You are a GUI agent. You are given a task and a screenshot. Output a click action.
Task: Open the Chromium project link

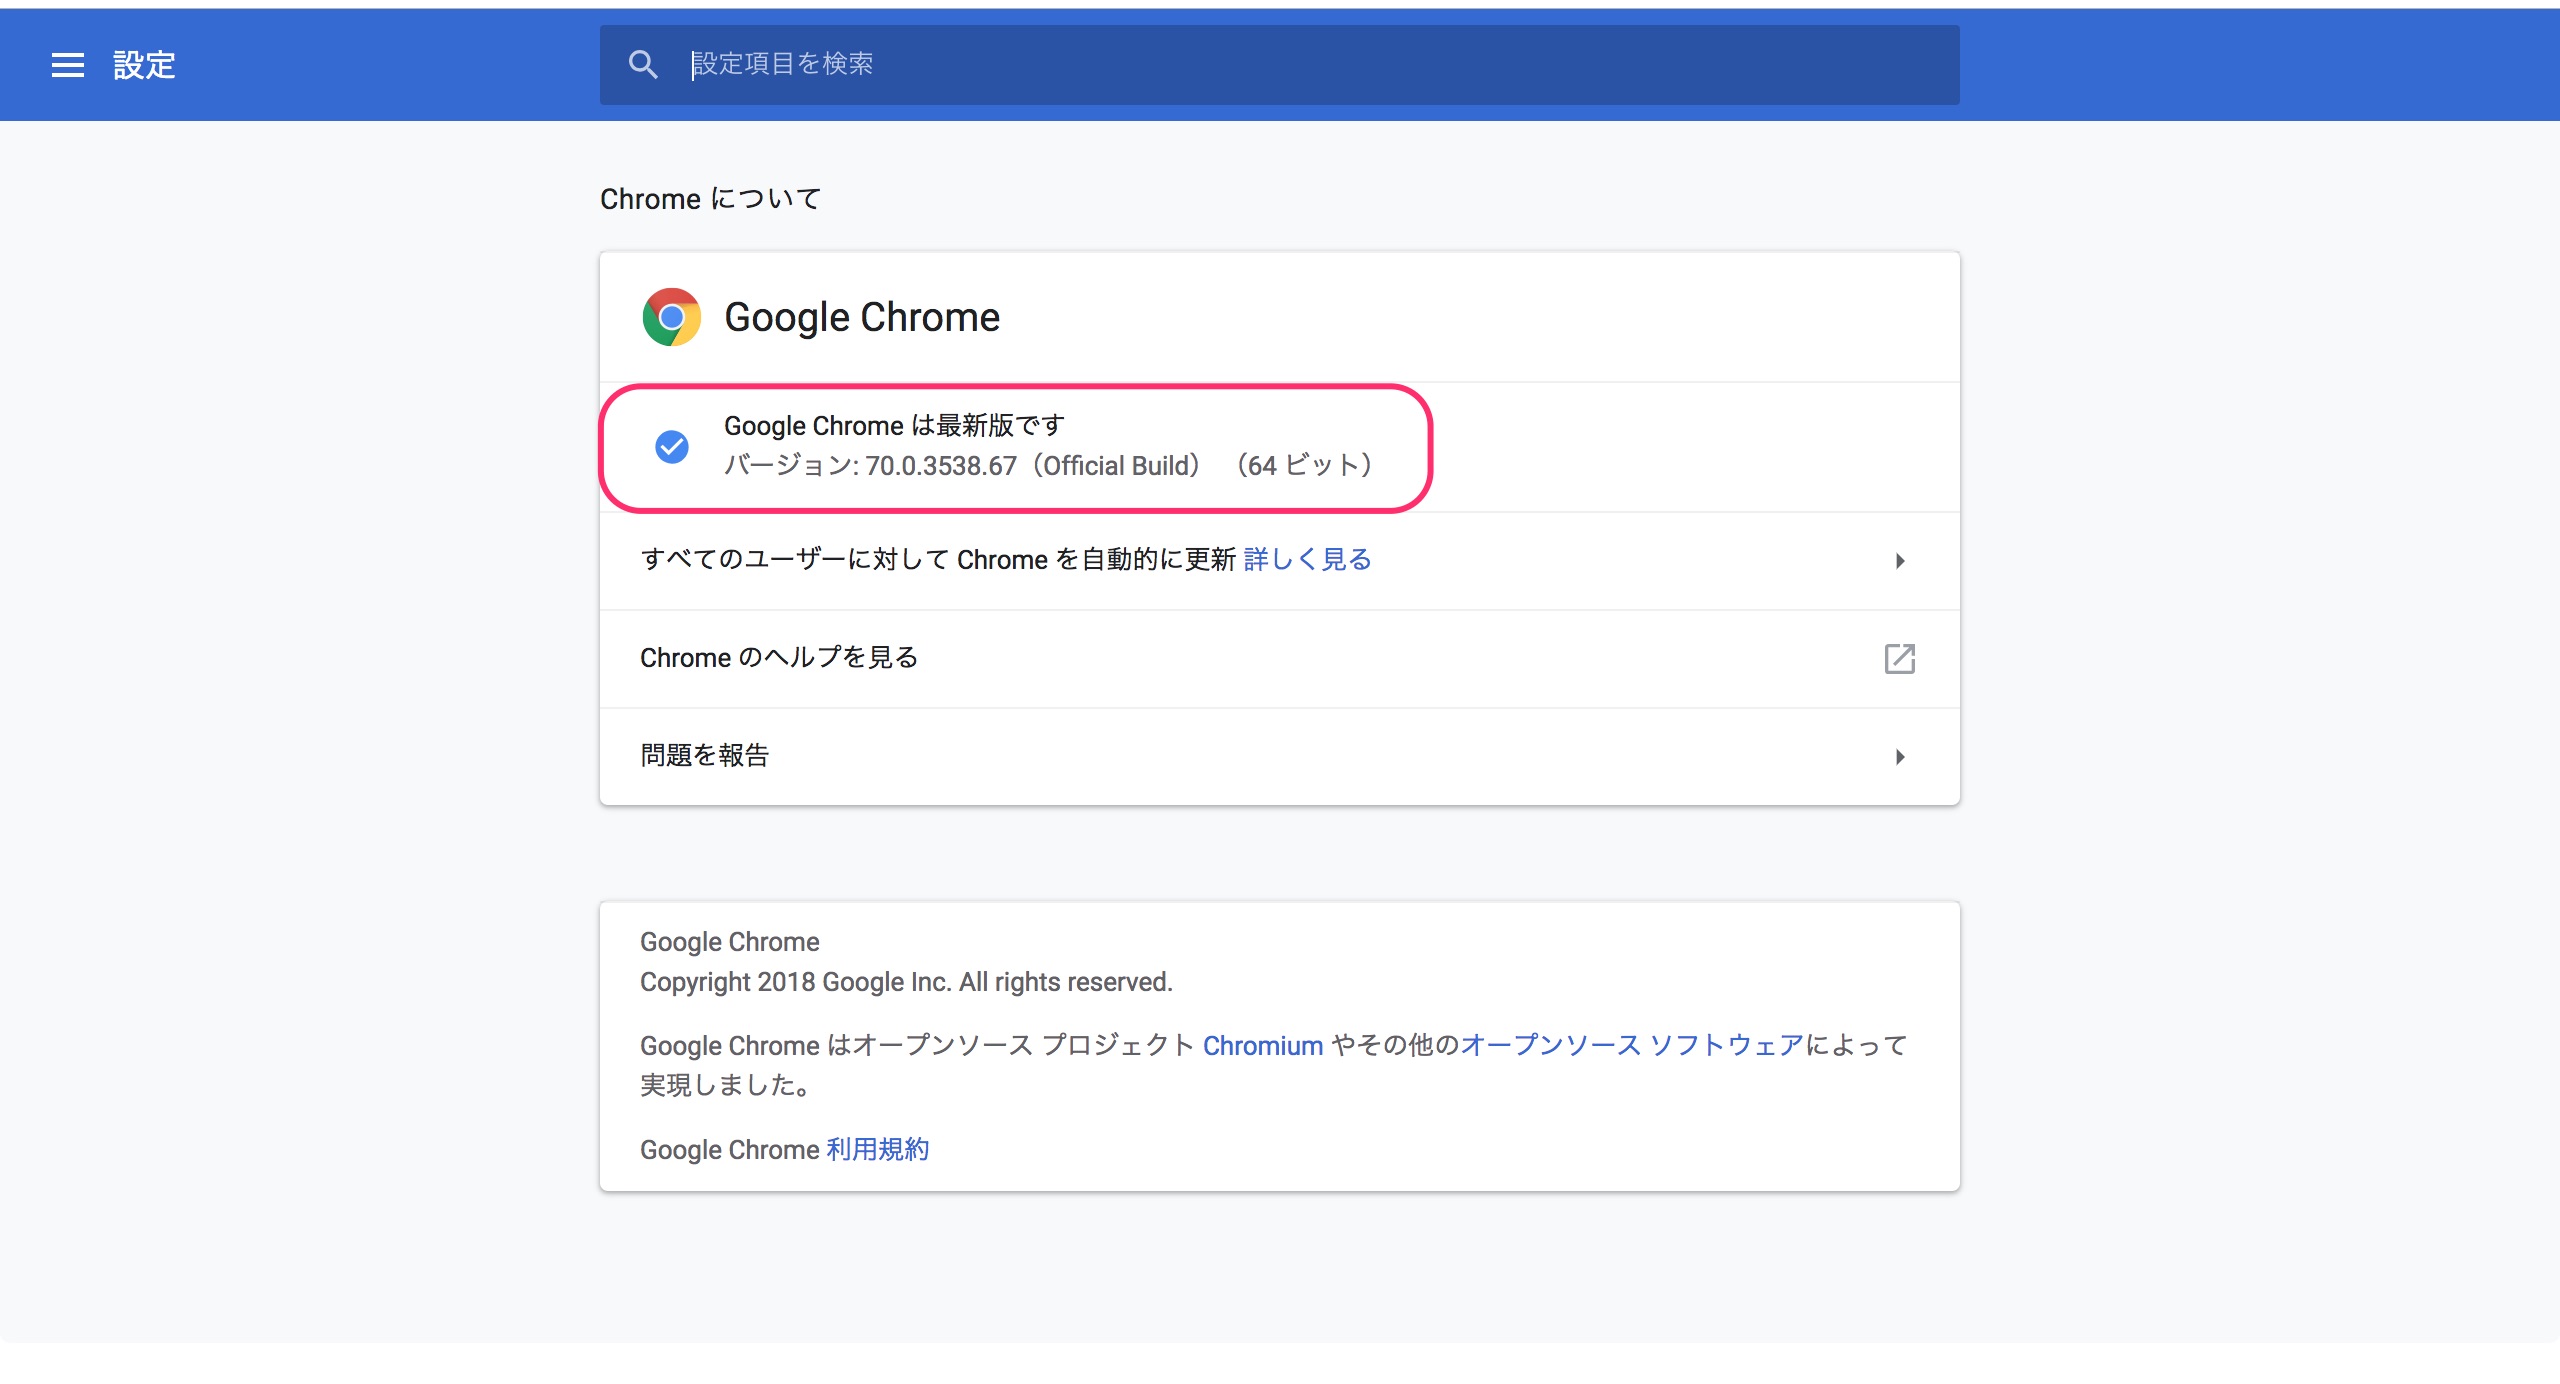(x=1262, y=1045)
